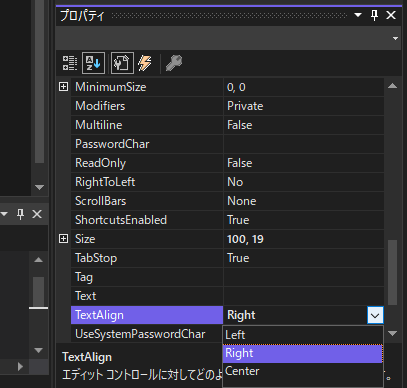Image resolution: width=407 pixels, height=388 pixels.
Task: Select the ReadOnly property name
Action: 147,163
